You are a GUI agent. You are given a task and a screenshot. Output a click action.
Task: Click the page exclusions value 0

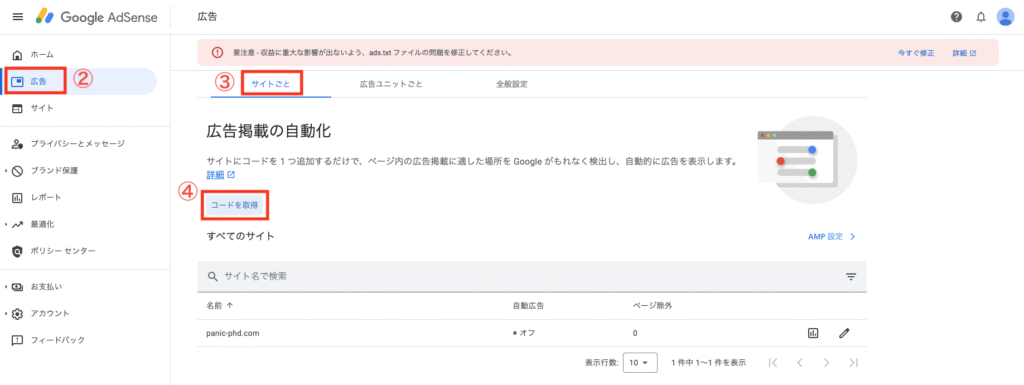click(x=635, y=333)
